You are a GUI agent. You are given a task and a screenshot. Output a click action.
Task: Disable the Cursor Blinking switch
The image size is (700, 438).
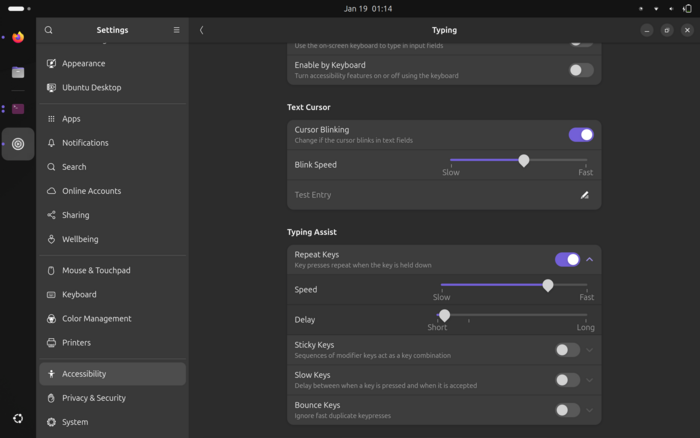coord(580,135)
